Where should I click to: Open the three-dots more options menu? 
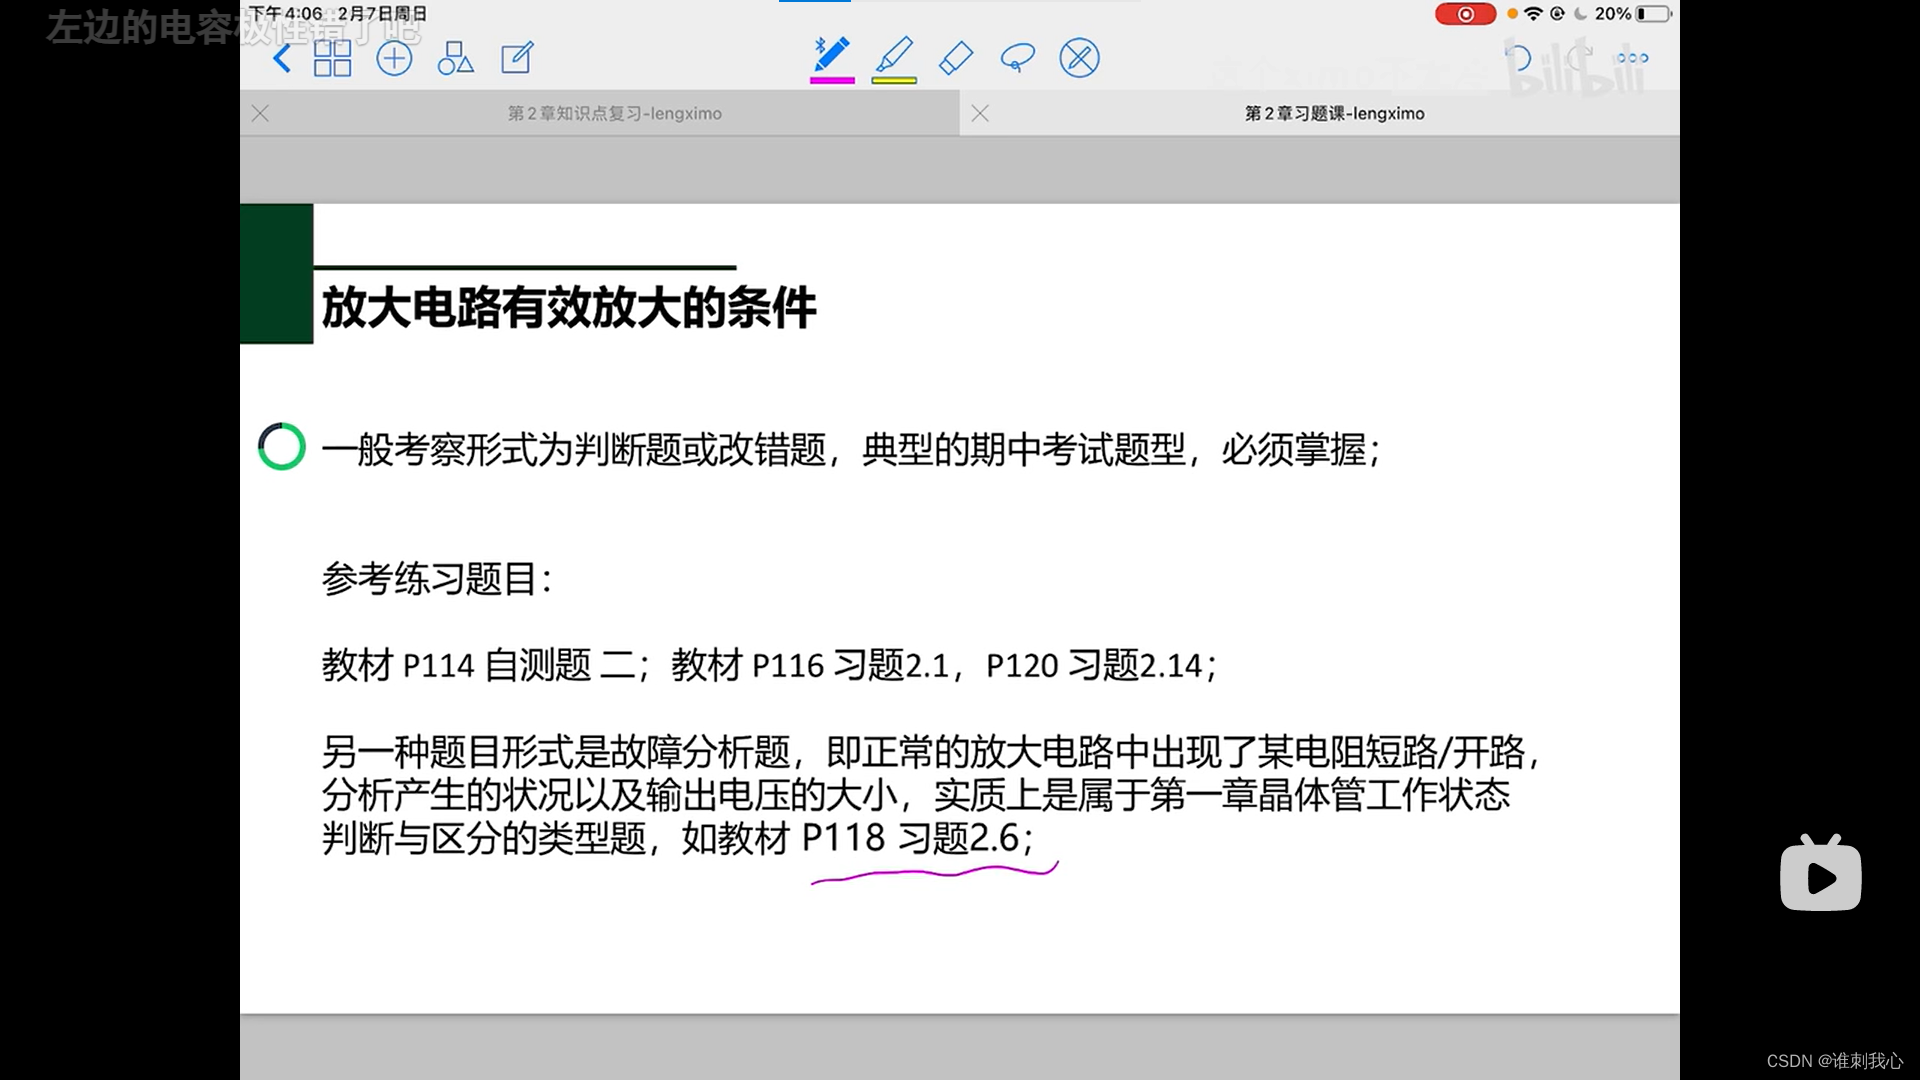click(1632, 58)
